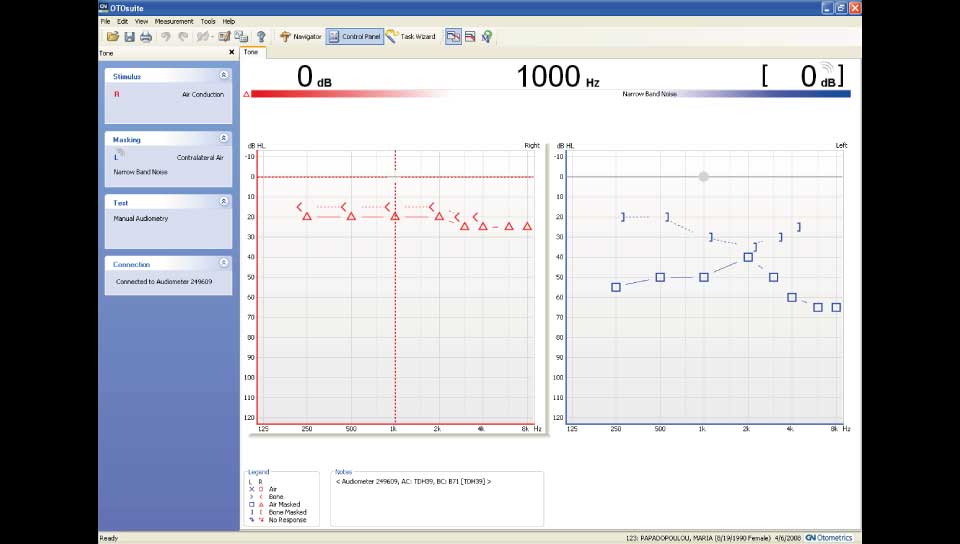Click the blue Narrow Band Noise level bar
This screenshot has width=960, height=544.
click(x=762, y=94)
